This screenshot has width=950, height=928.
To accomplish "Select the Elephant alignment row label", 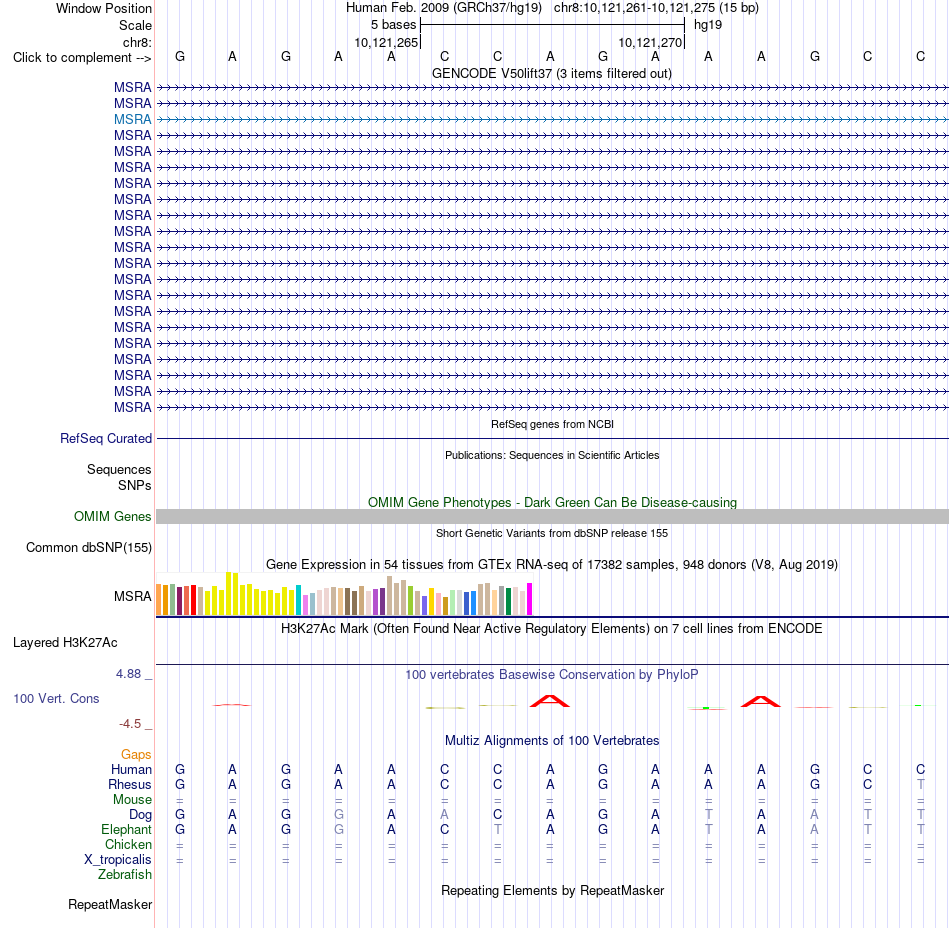I will point(126,829).
